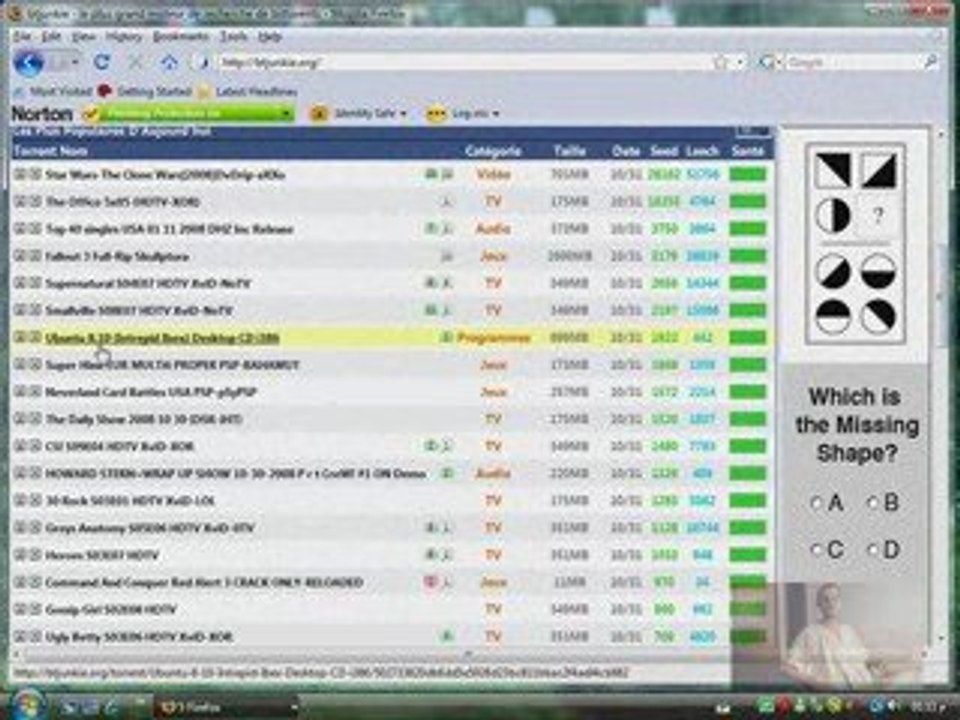Click red icon in Command And Conquer row
Screen dimensions: 960x720
[x=430, y=582]
